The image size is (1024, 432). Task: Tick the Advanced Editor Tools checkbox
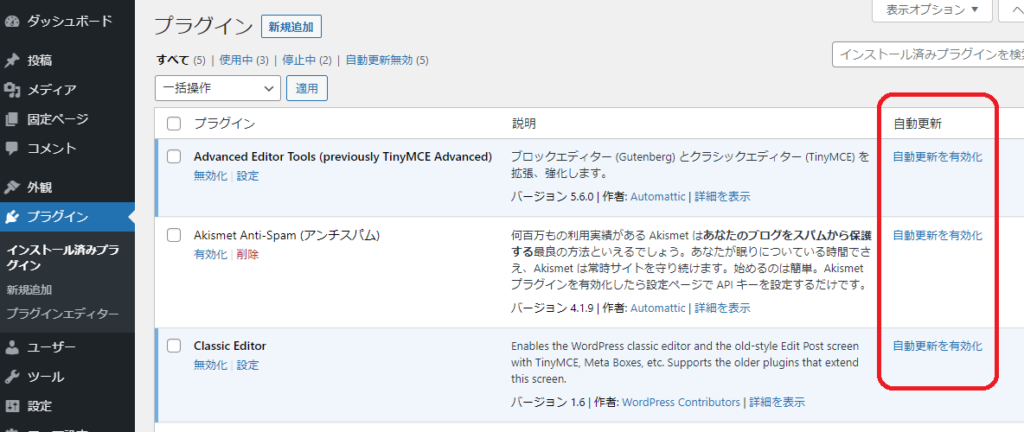point(174,157)
